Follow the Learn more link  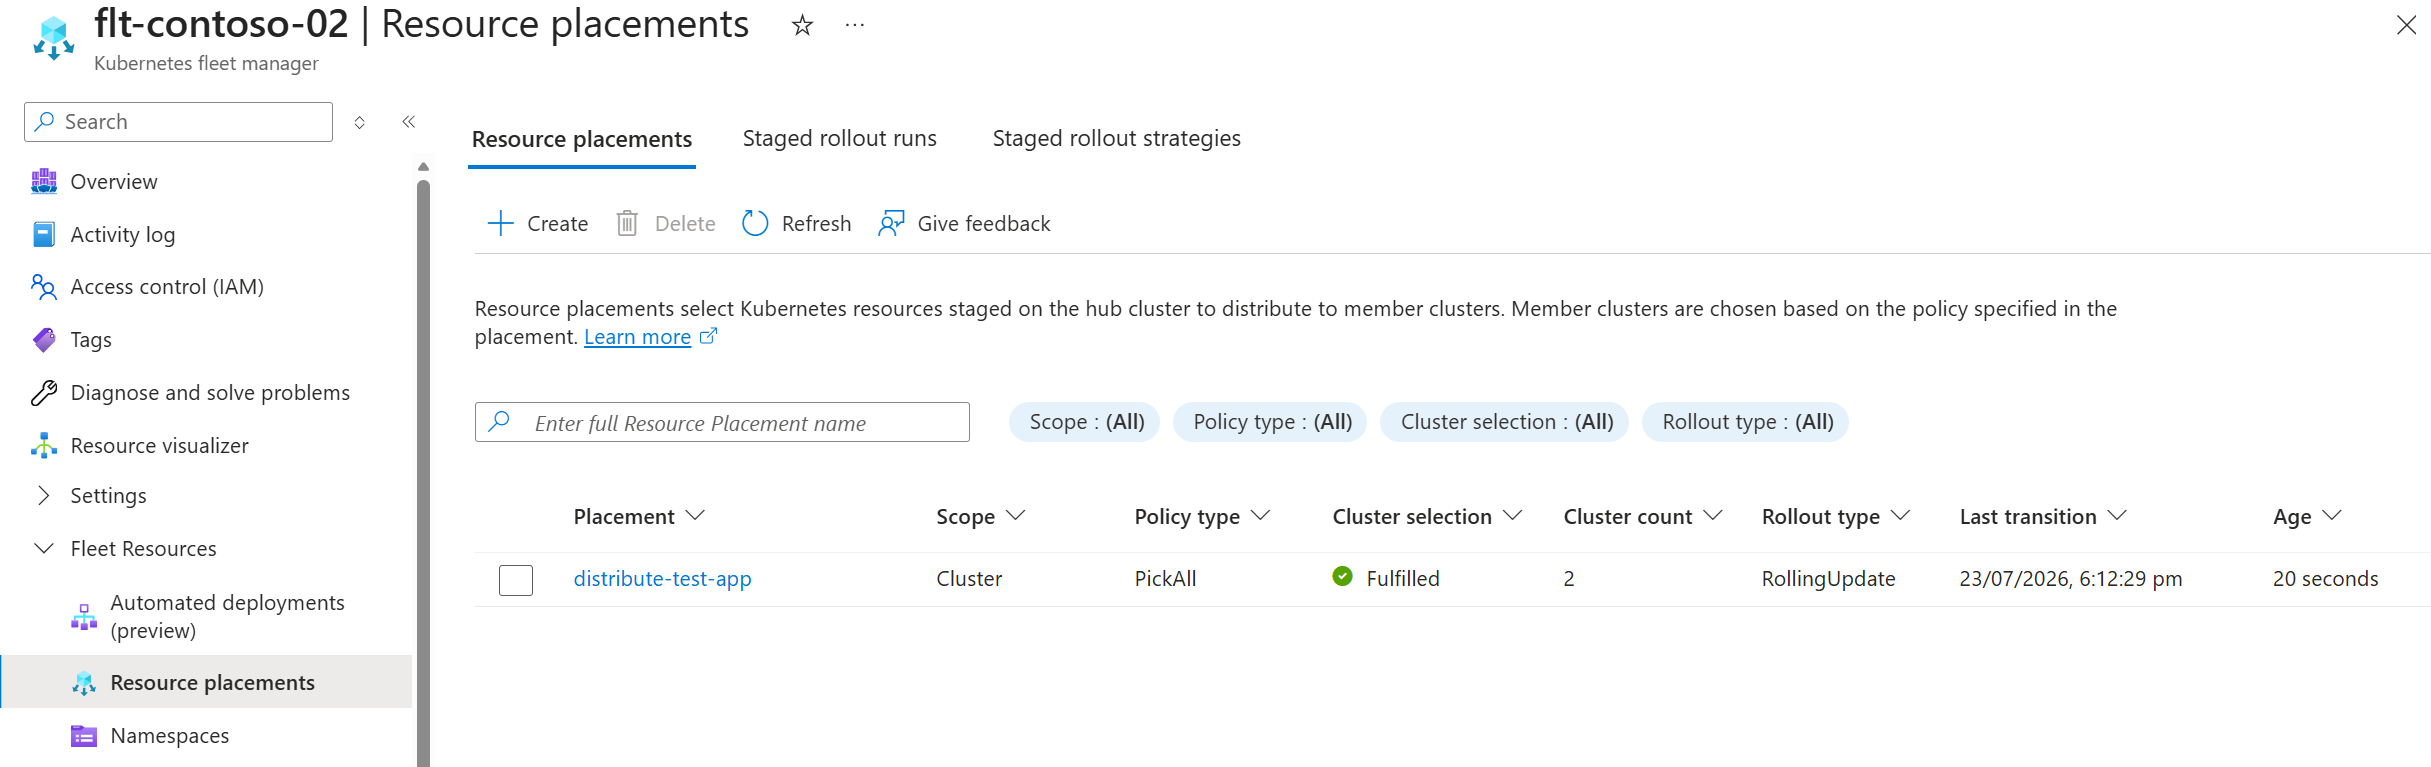pos(637,337)
